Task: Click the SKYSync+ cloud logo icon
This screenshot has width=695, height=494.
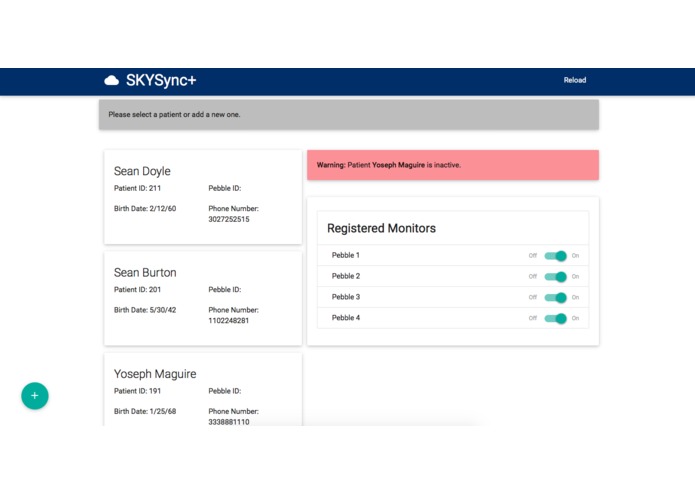Action: pos(111,80)
